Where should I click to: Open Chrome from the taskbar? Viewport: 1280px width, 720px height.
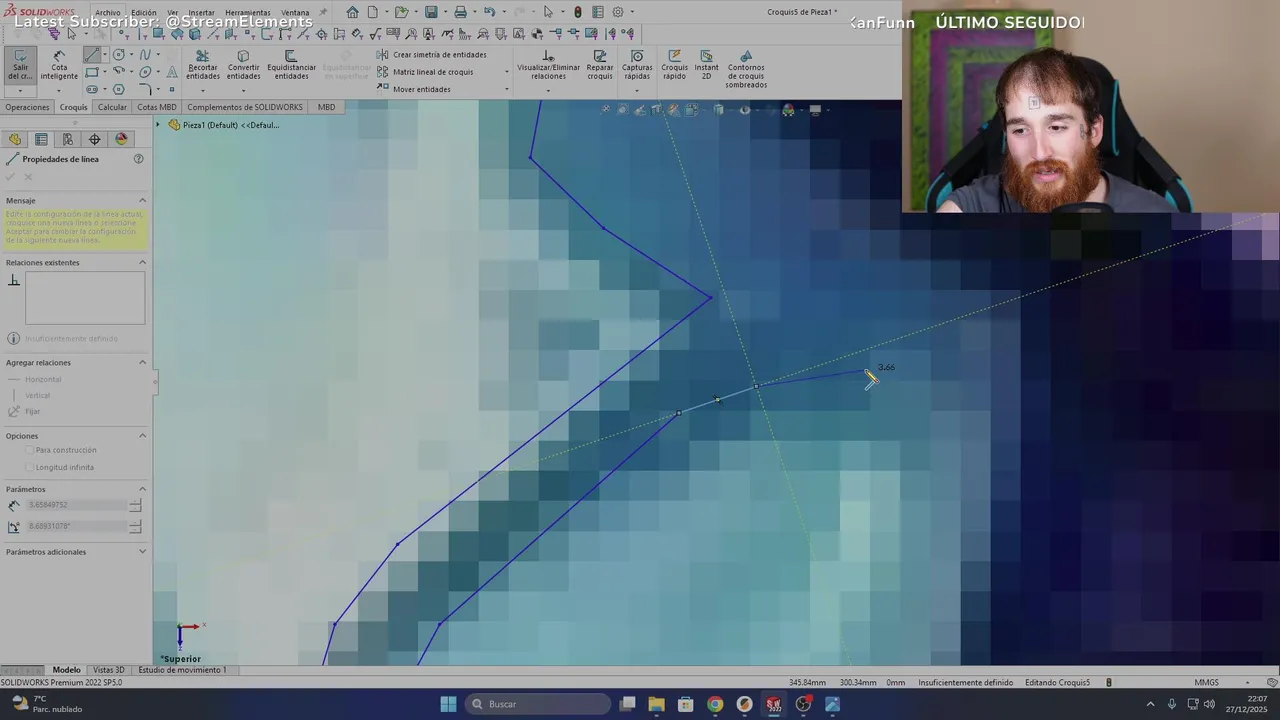pos(715,704)
